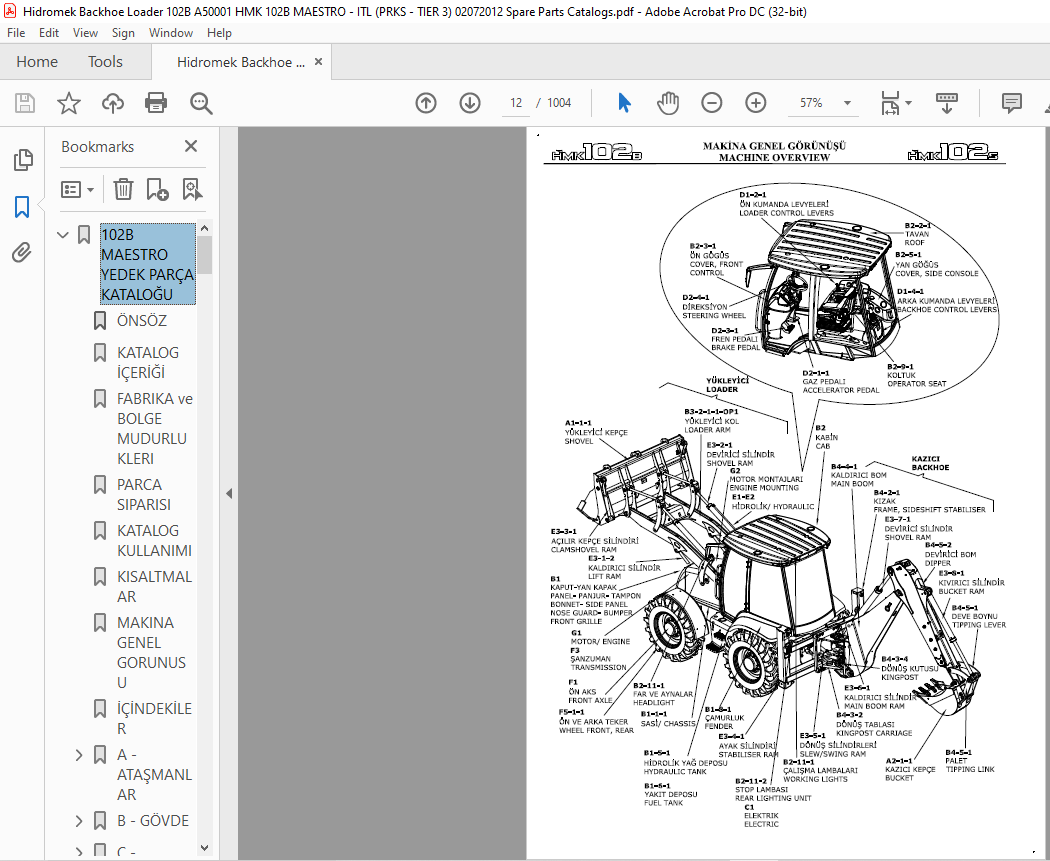Select the Hidromek Backhoe document tab

click(240, 62)
